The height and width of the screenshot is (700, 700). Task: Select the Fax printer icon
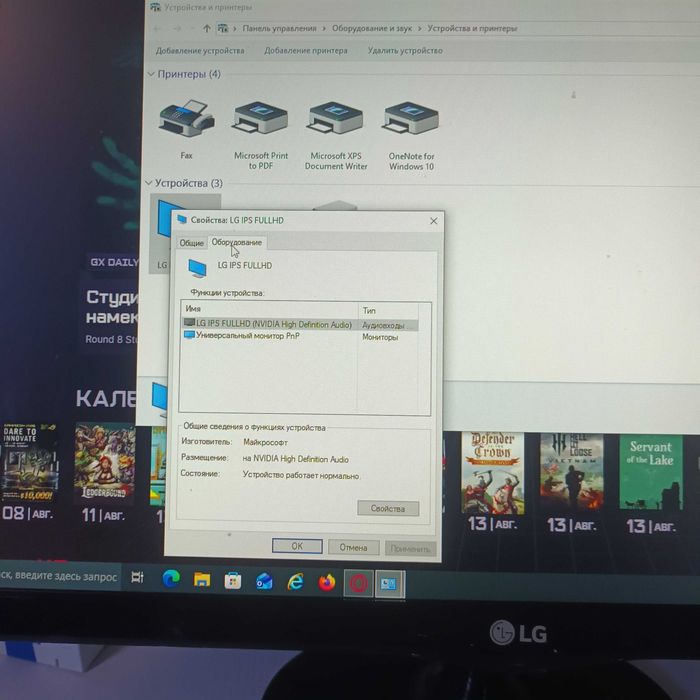point(187,120)
